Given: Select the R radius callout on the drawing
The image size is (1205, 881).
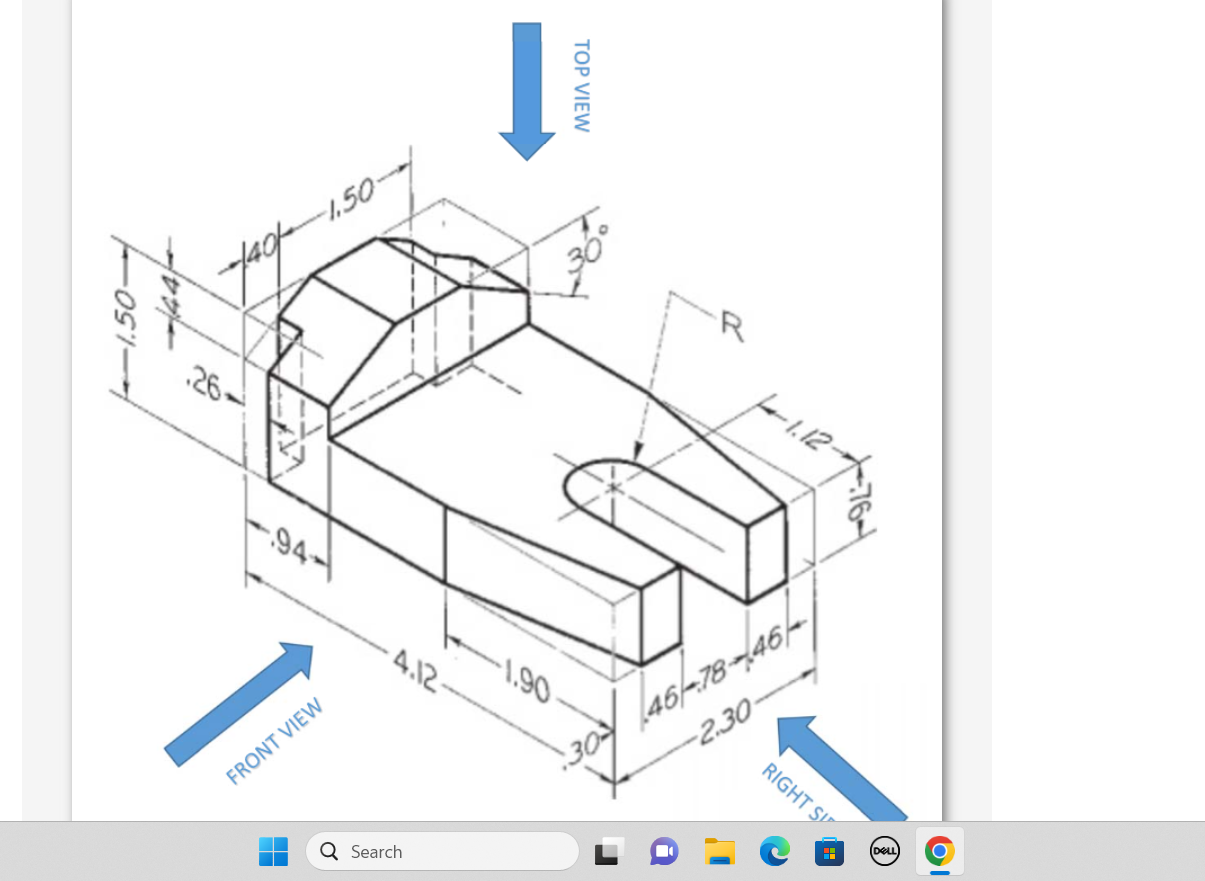Looking at the screenshot, I should coord(733,326).
